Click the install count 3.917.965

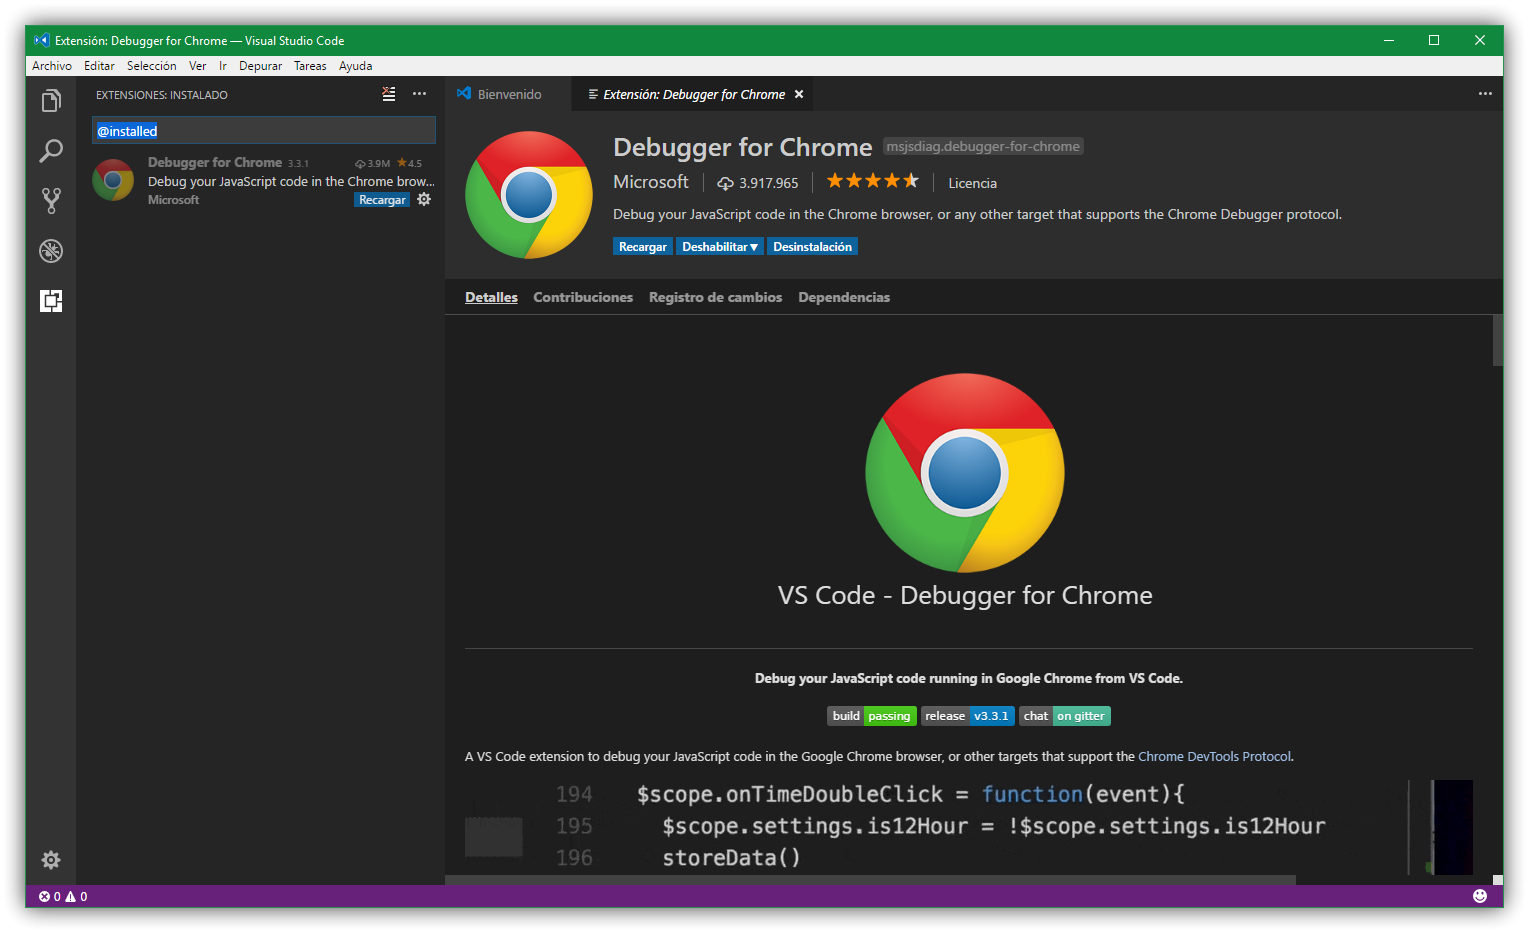758,183
